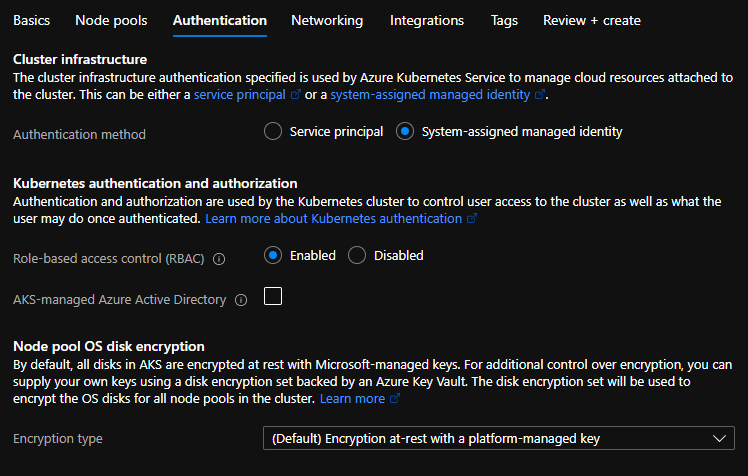Click external link icon after Kubernetes authentication link
Image resolution: width=748 pixels, height=476 pixels.
coord(471,218)
